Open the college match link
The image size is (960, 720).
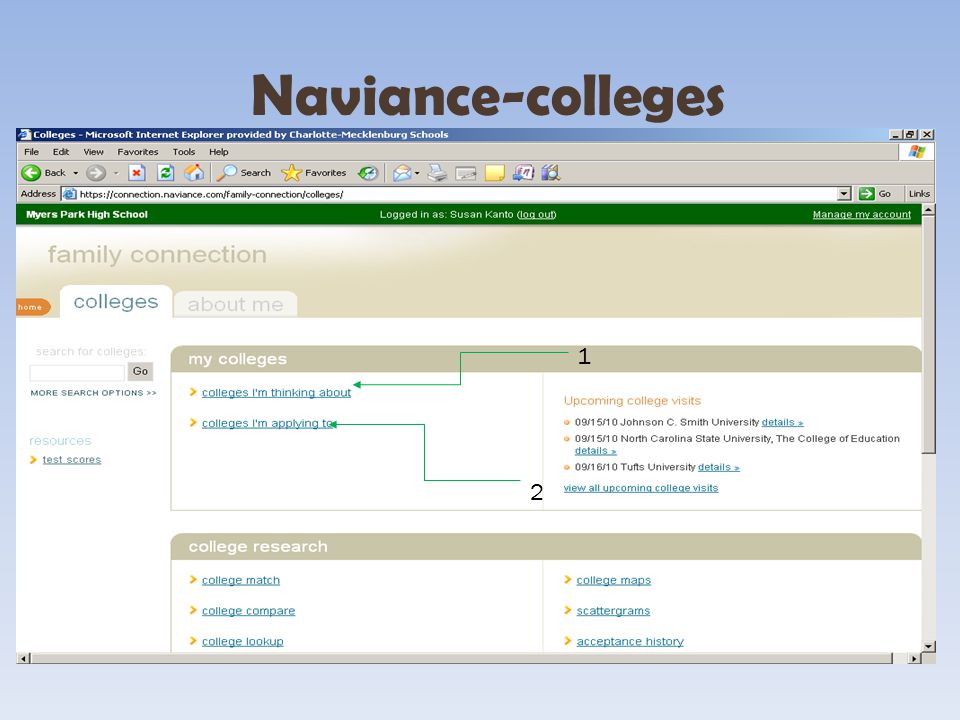pyautogui.click(x=241, y=580)
